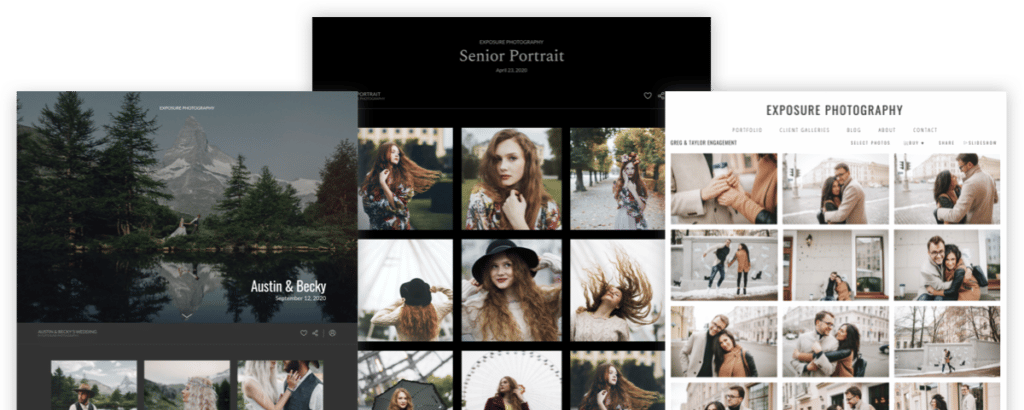The width and height of the screenshot is (1024, 410).
Task: Open the Portfolio menu item
Action: 747,130
